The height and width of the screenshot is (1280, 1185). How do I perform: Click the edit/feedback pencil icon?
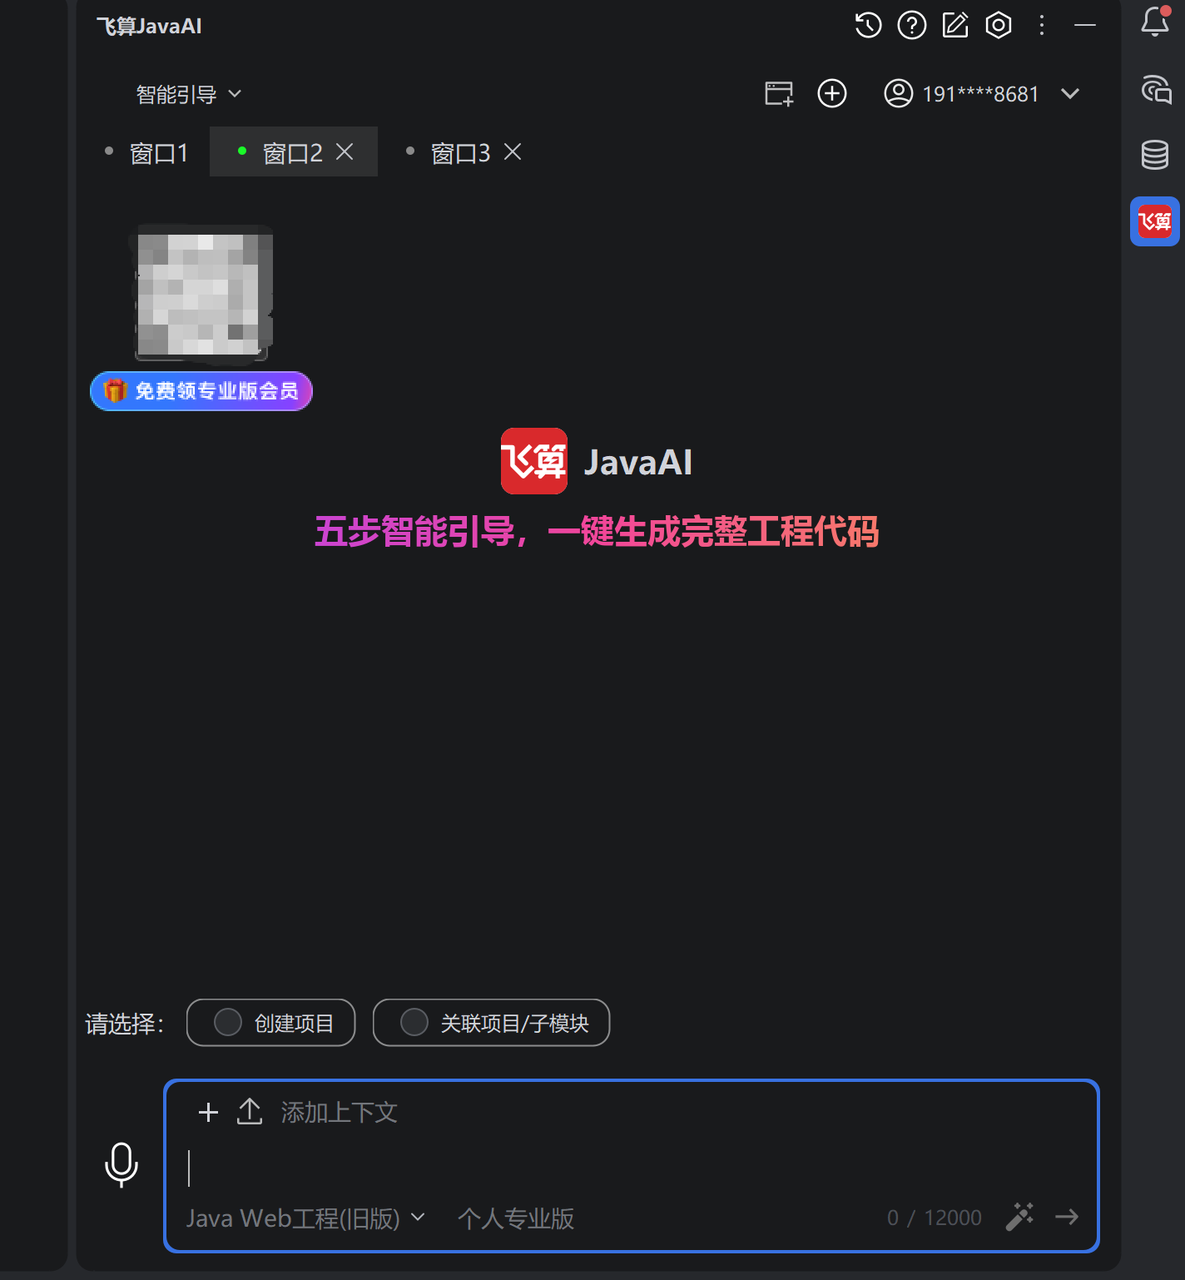point(955,25)
